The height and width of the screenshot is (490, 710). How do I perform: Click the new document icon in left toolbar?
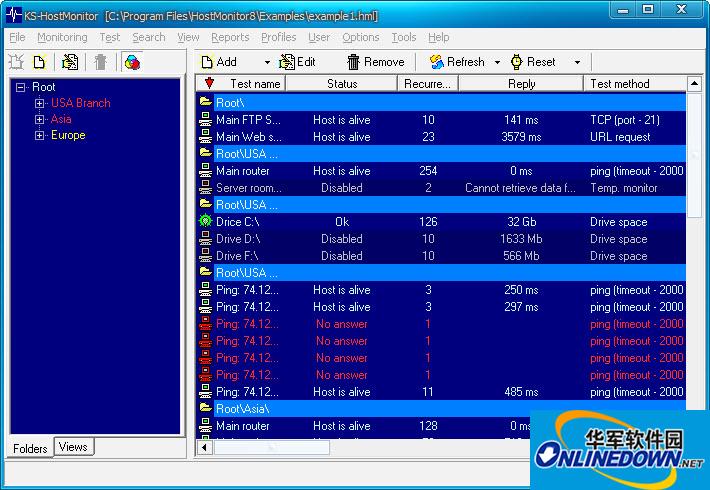(x=39, y=62)
